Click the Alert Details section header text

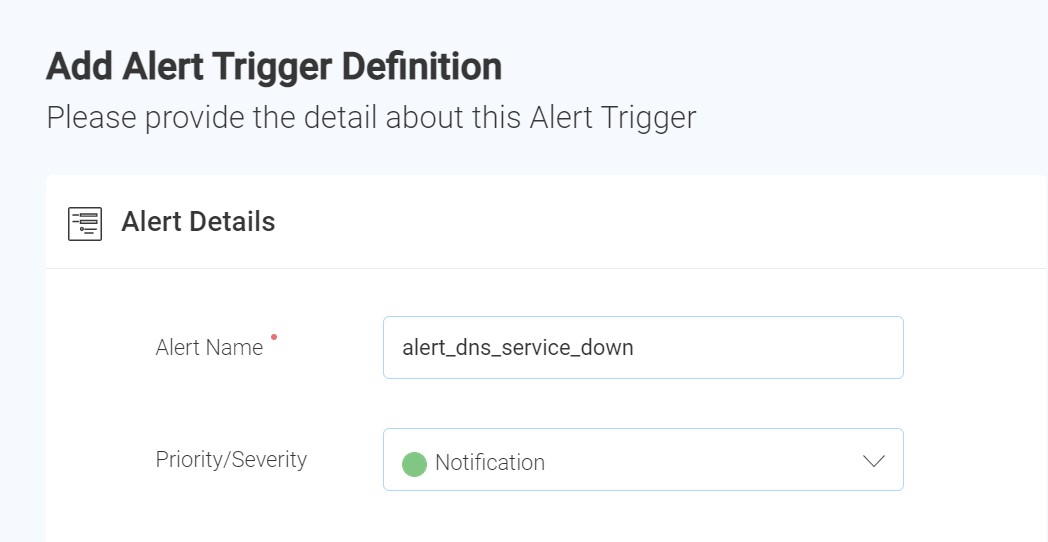coord(199,222)
